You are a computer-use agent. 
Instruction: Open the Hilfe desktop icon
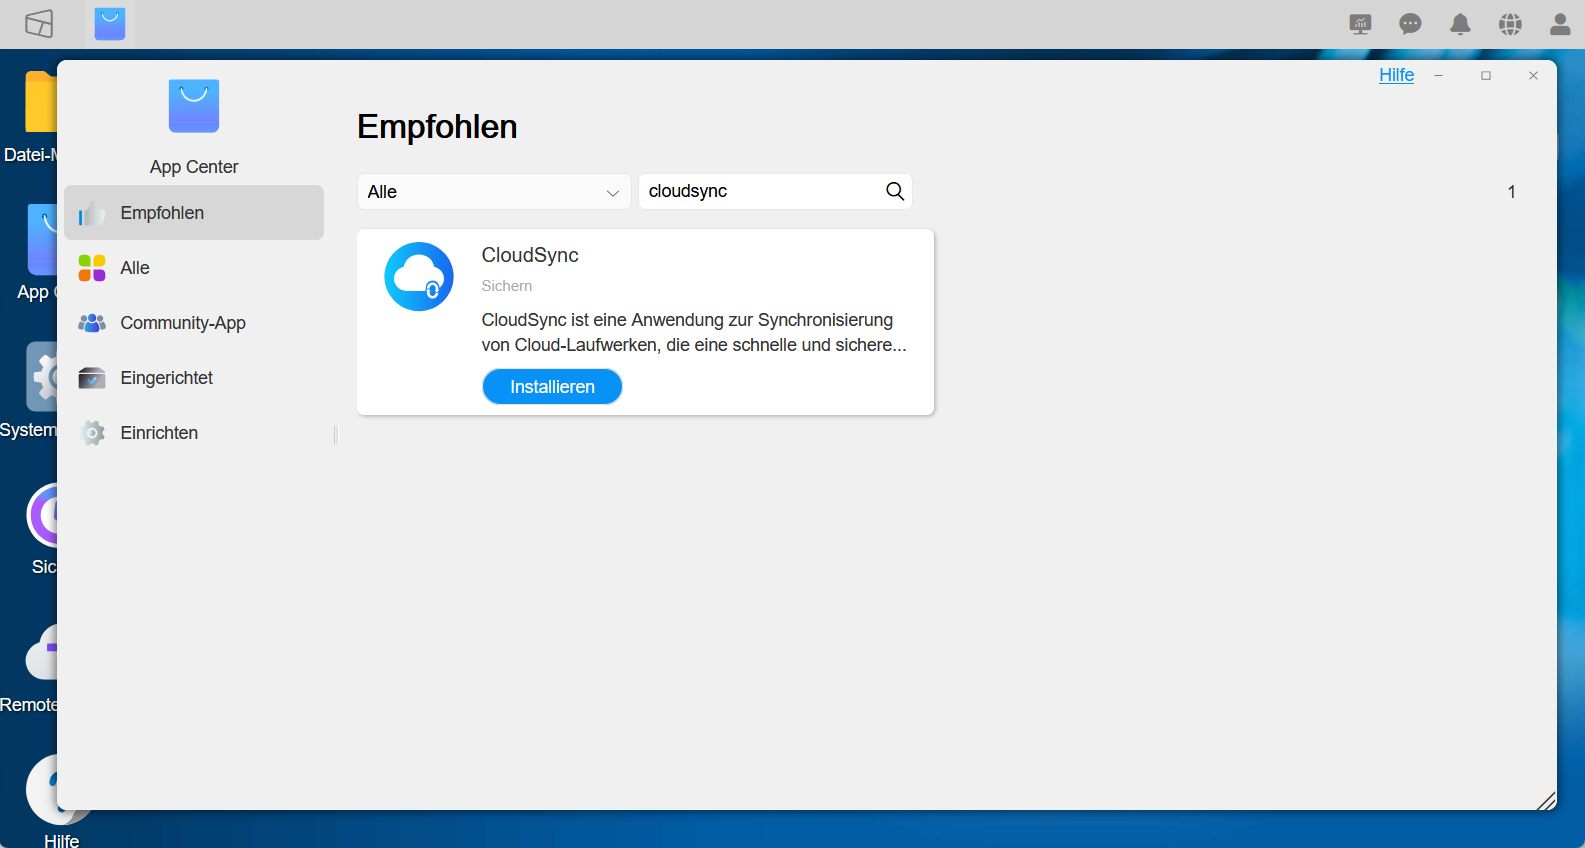tap(42, 790)
